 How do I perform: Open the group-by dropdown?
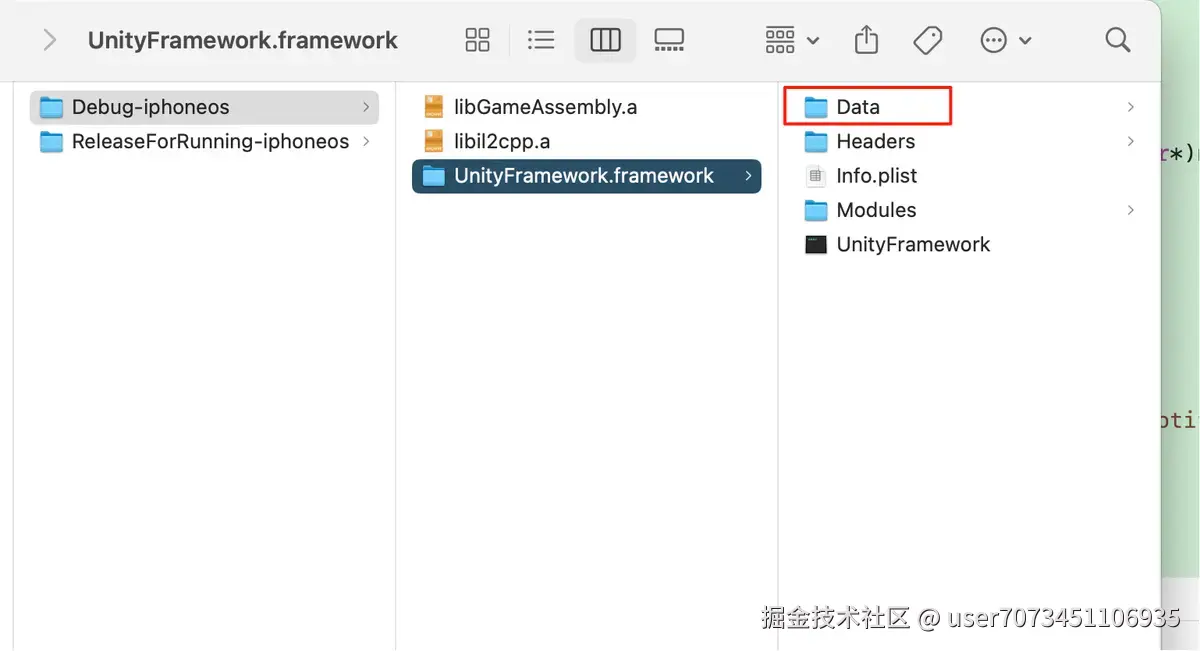point(792,40)
